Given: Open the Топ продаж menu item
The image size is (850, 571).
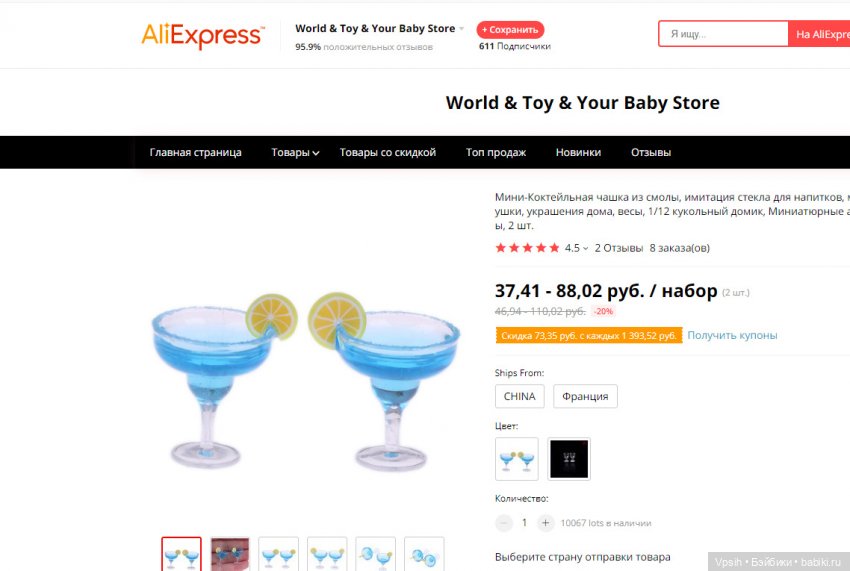Looking at the screenshot, I should pos(495,152).
